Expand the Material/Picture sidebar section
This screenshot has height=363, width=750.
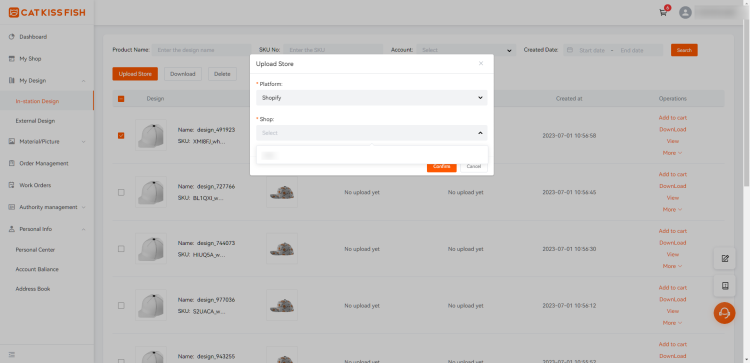(84, 142)
